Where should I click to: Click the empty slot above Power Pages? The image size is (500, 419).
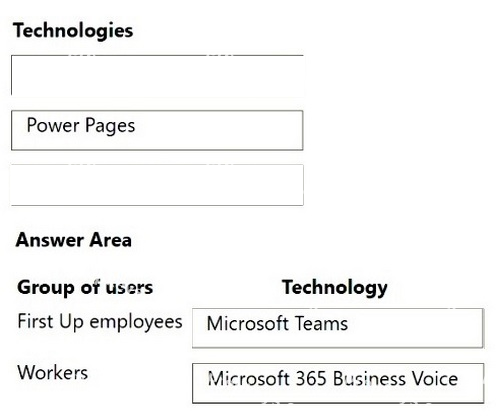pos(157,76)
